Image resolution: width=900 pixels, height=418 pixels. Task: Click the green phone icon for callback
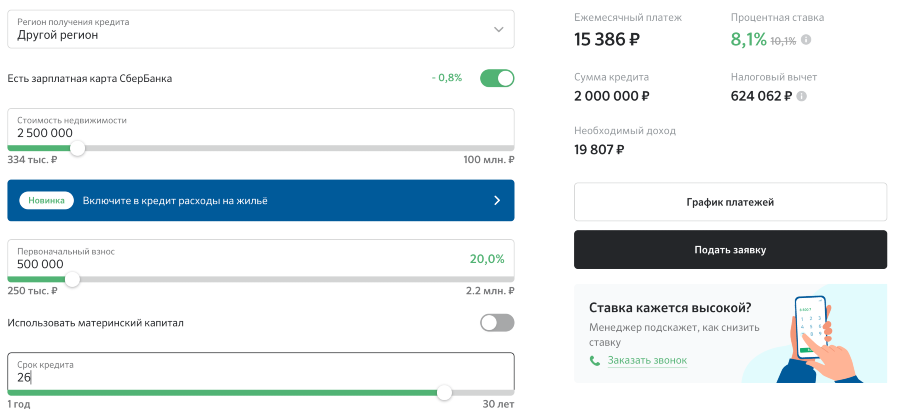(x=595, y=361)
